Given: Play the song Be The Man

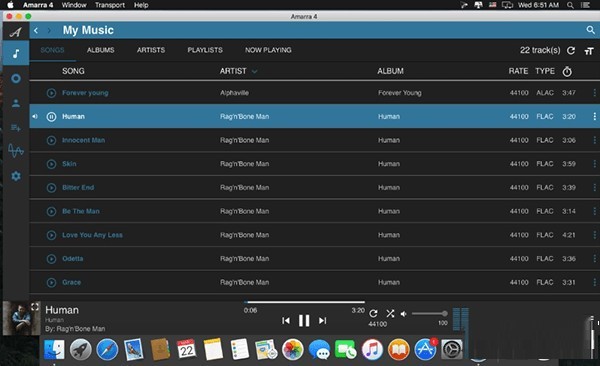Looking at the screenshot, I should [x=51, y=211].
